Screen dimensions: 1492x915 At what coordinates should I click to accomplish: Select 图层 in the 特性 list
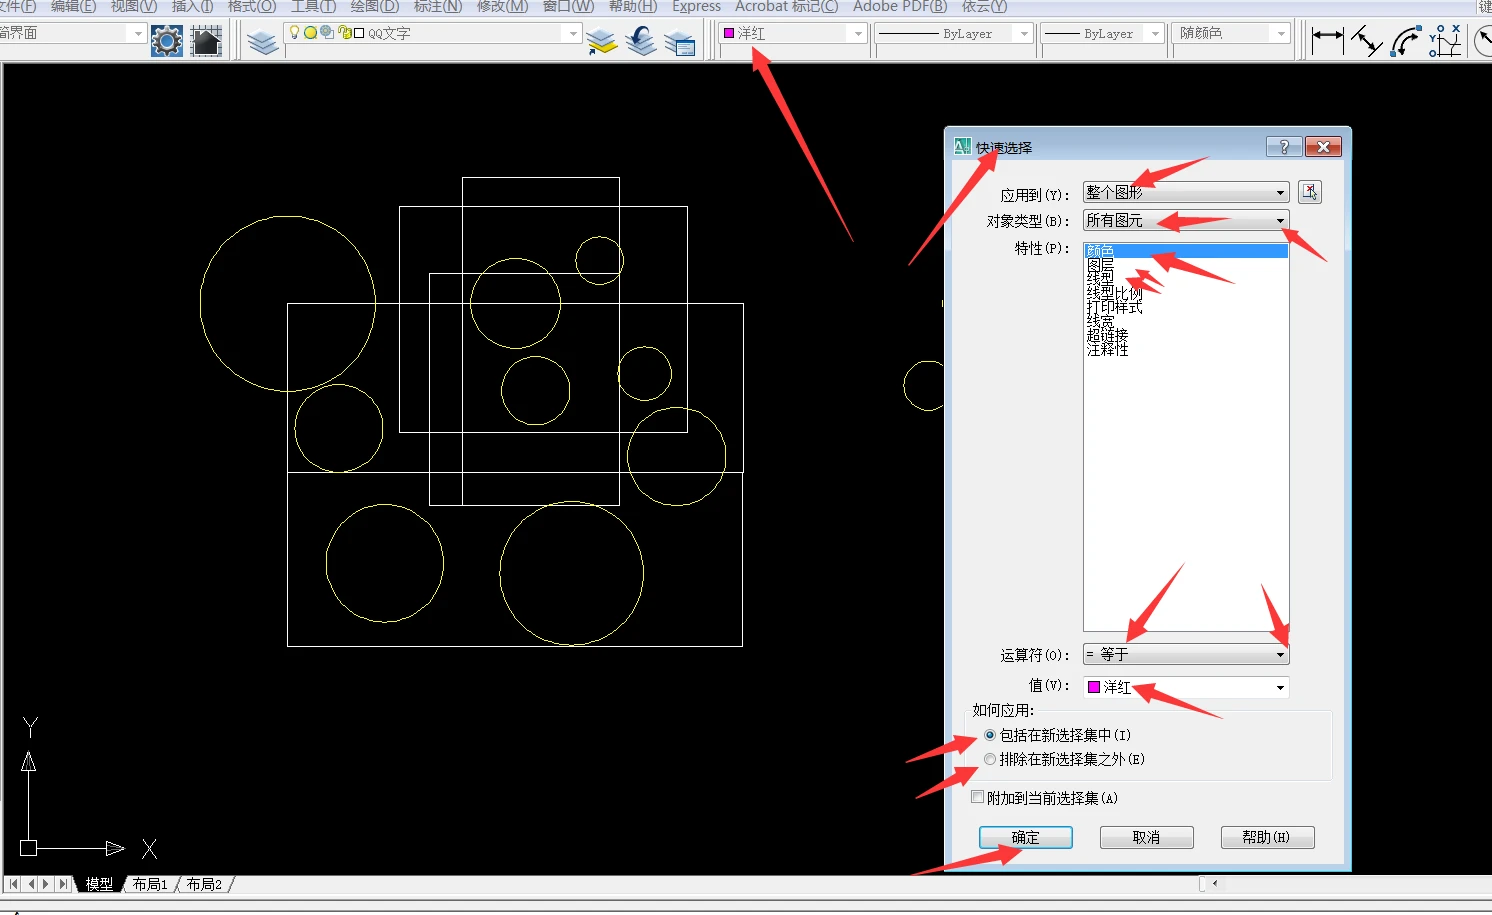(x=1100, y=264)
